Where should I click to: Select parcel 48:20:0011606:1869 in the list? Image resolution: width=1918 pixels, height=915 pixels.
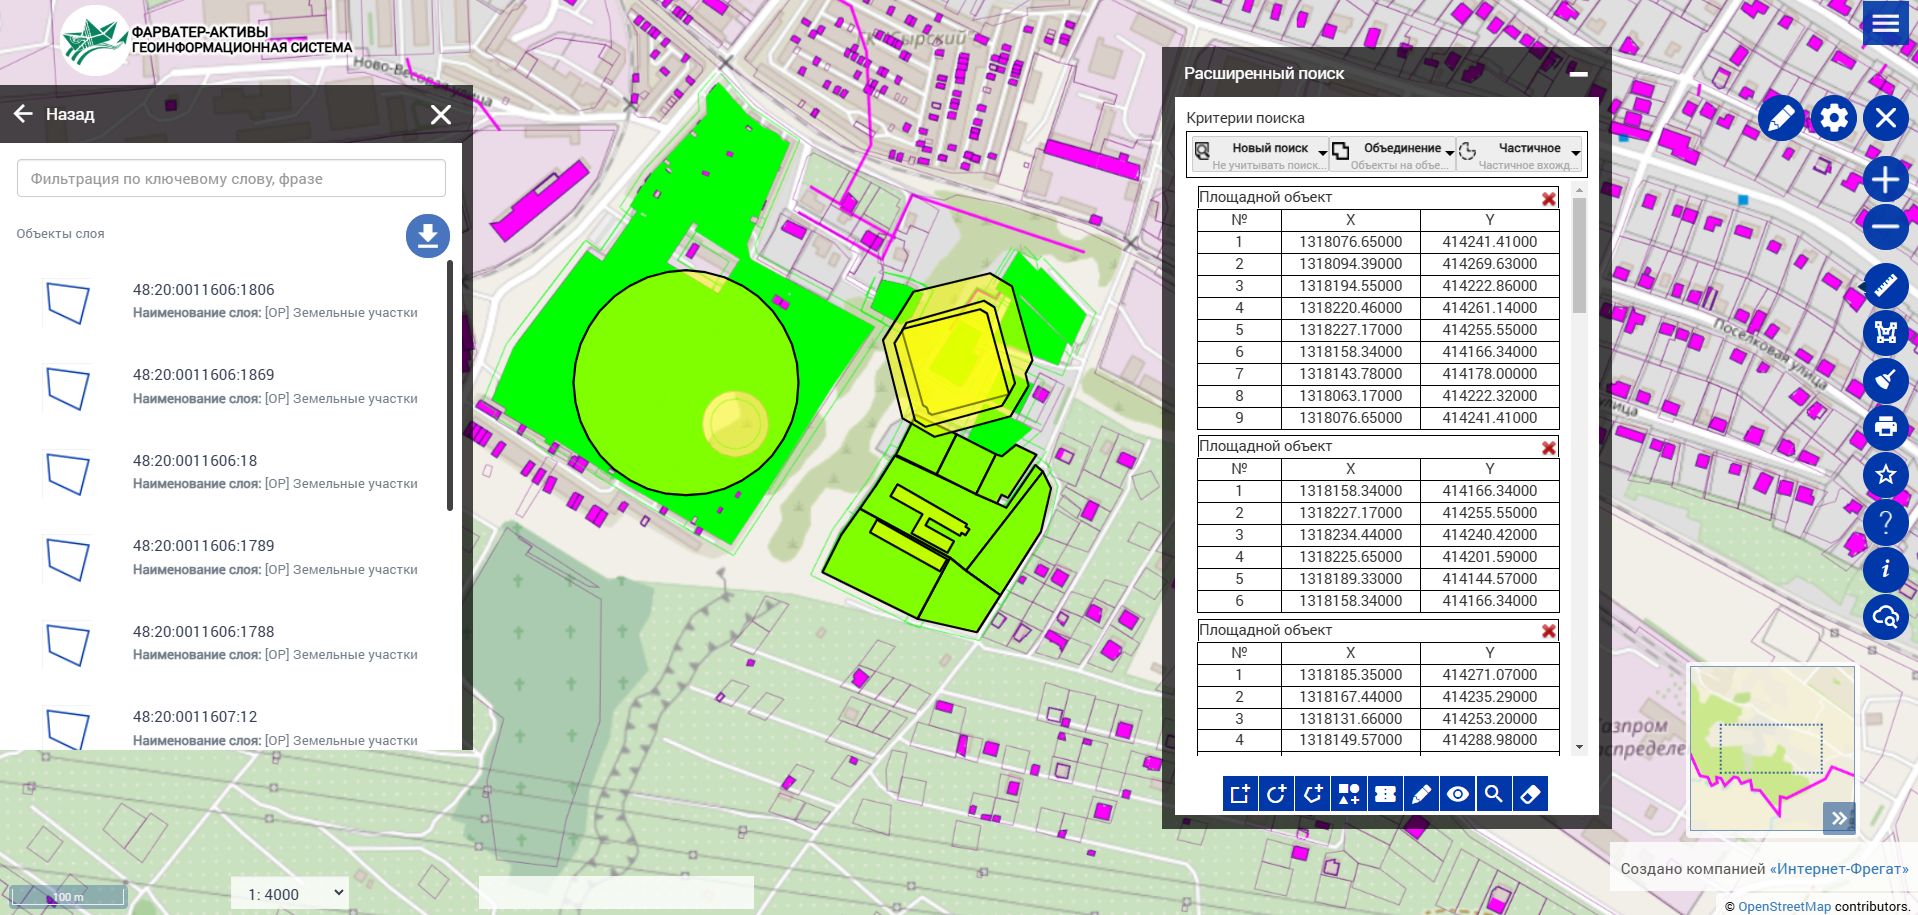click(x=203, y=375)
